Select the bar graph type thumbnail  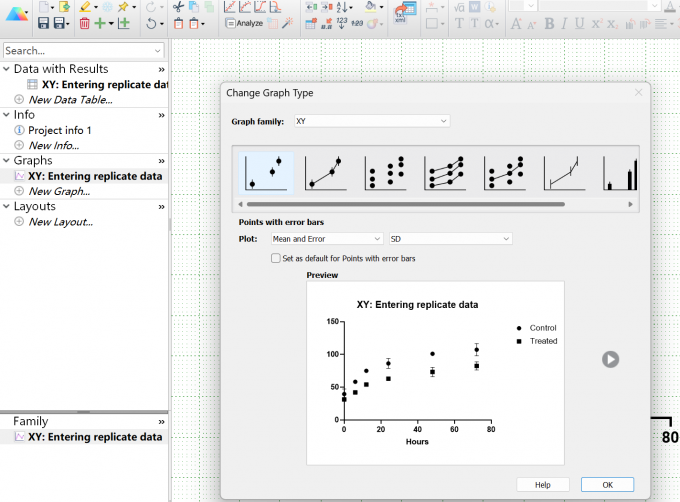[x=620, y=174]
